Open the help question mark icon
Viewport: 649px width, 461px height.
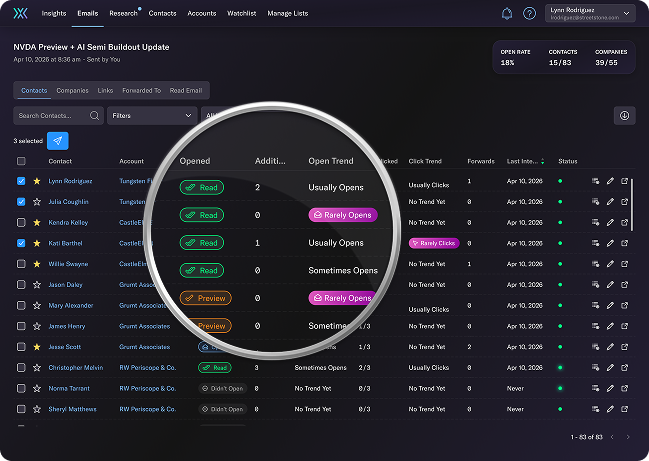529,14
